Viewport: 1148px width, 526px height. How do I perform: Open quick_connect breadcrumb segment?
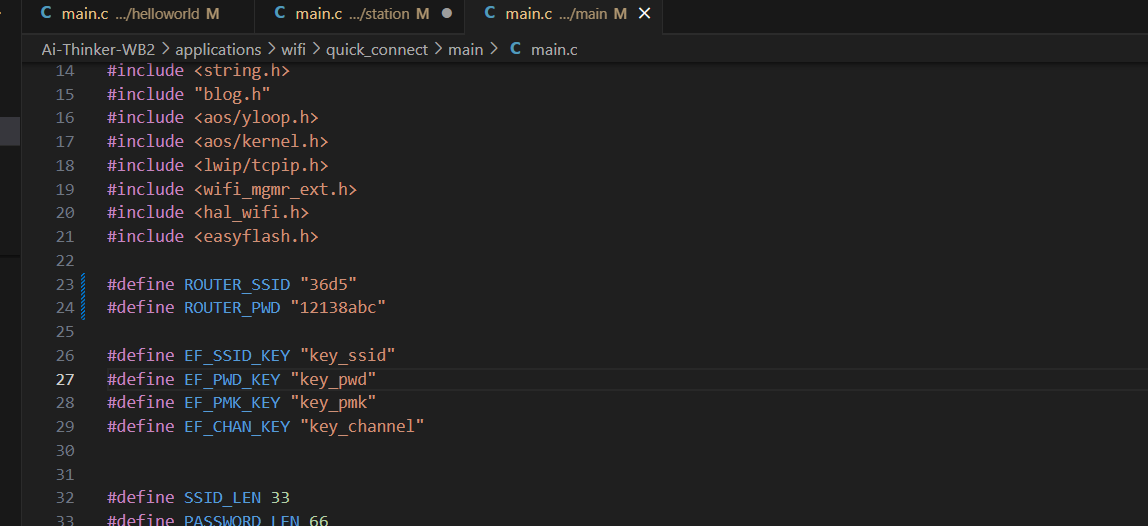[x=376, y=49]
